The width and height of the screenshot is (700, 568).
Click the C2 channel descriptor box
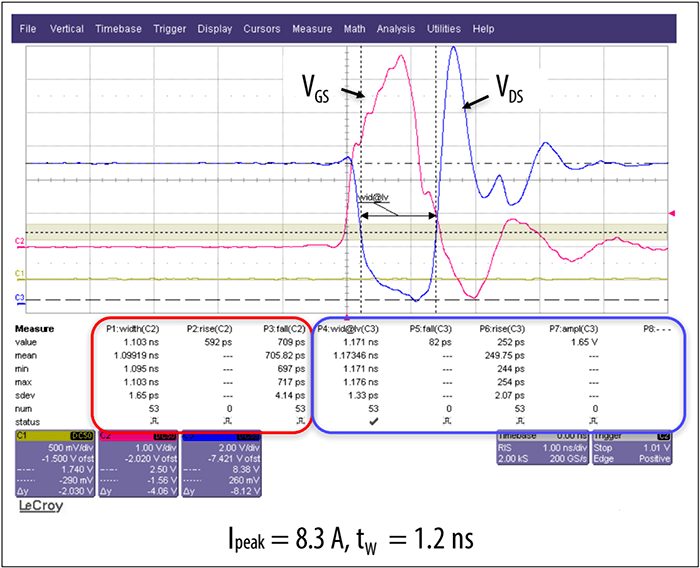pos(138,464)
